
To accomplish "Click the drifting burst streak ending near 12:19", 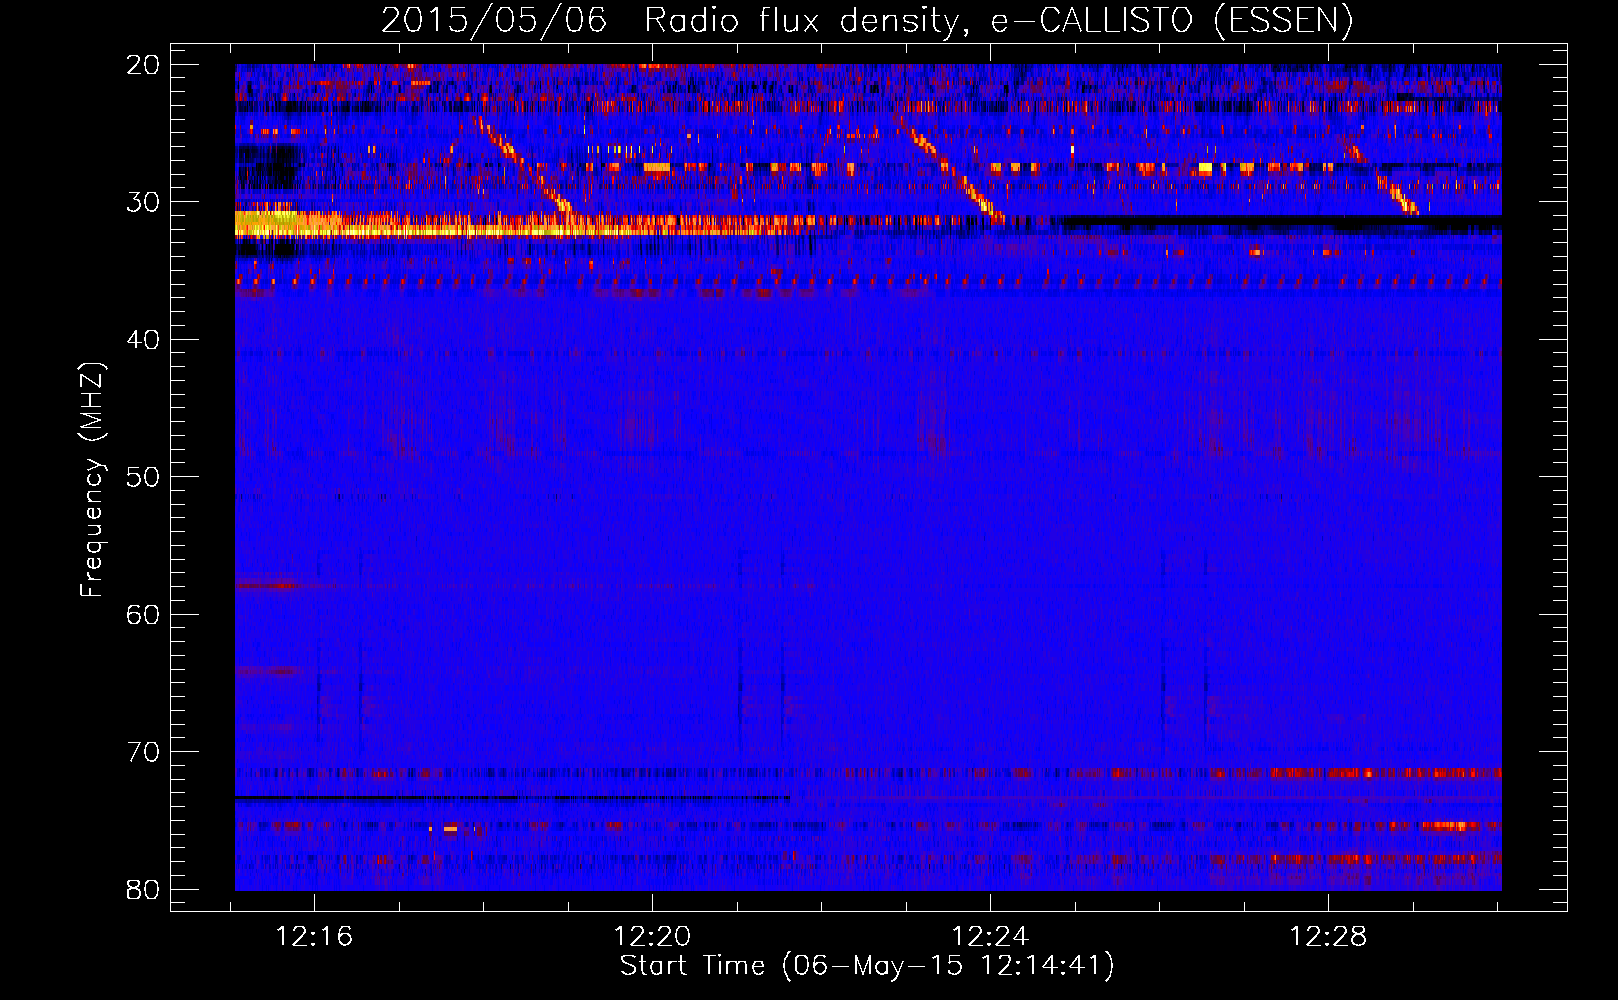I will click(523, 167).
